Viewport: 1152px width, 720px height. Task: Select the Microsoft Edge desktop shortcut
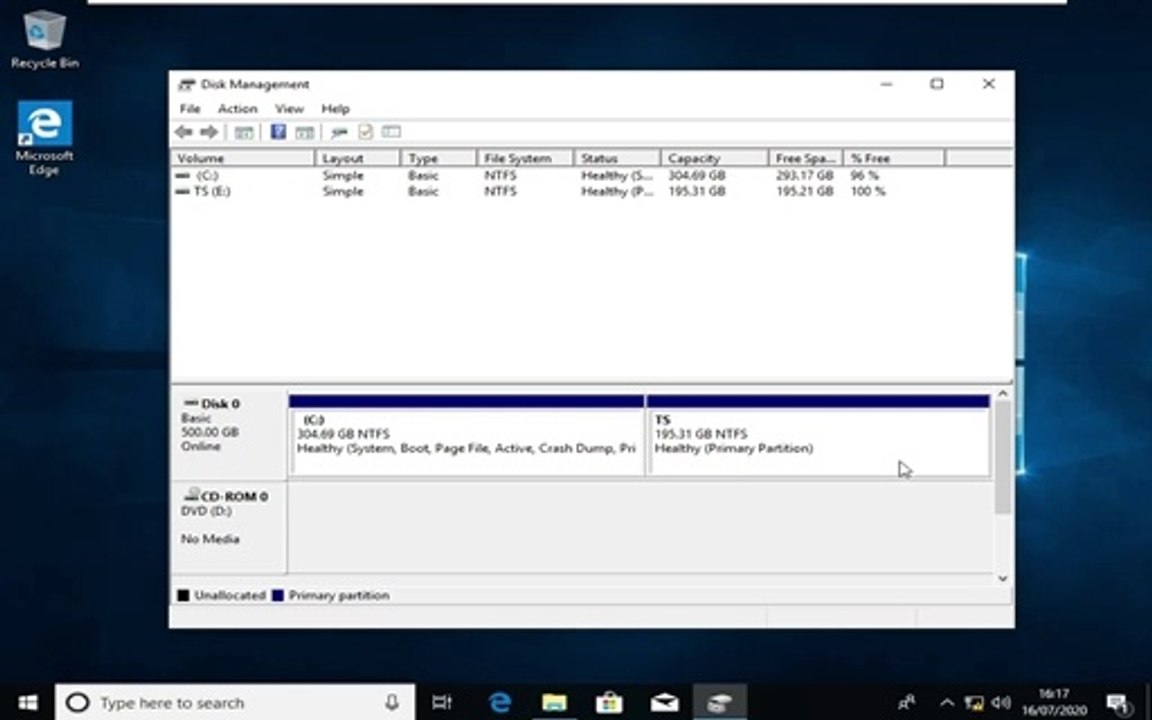click(44, 138)
